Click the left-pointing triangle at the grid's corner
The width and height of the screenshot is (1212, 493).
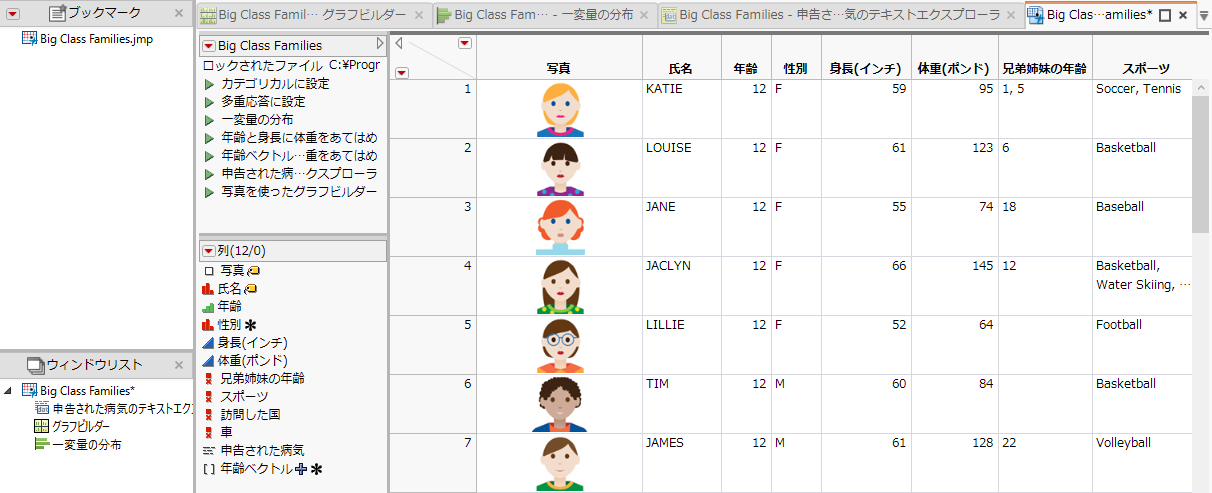click(399, 43)
